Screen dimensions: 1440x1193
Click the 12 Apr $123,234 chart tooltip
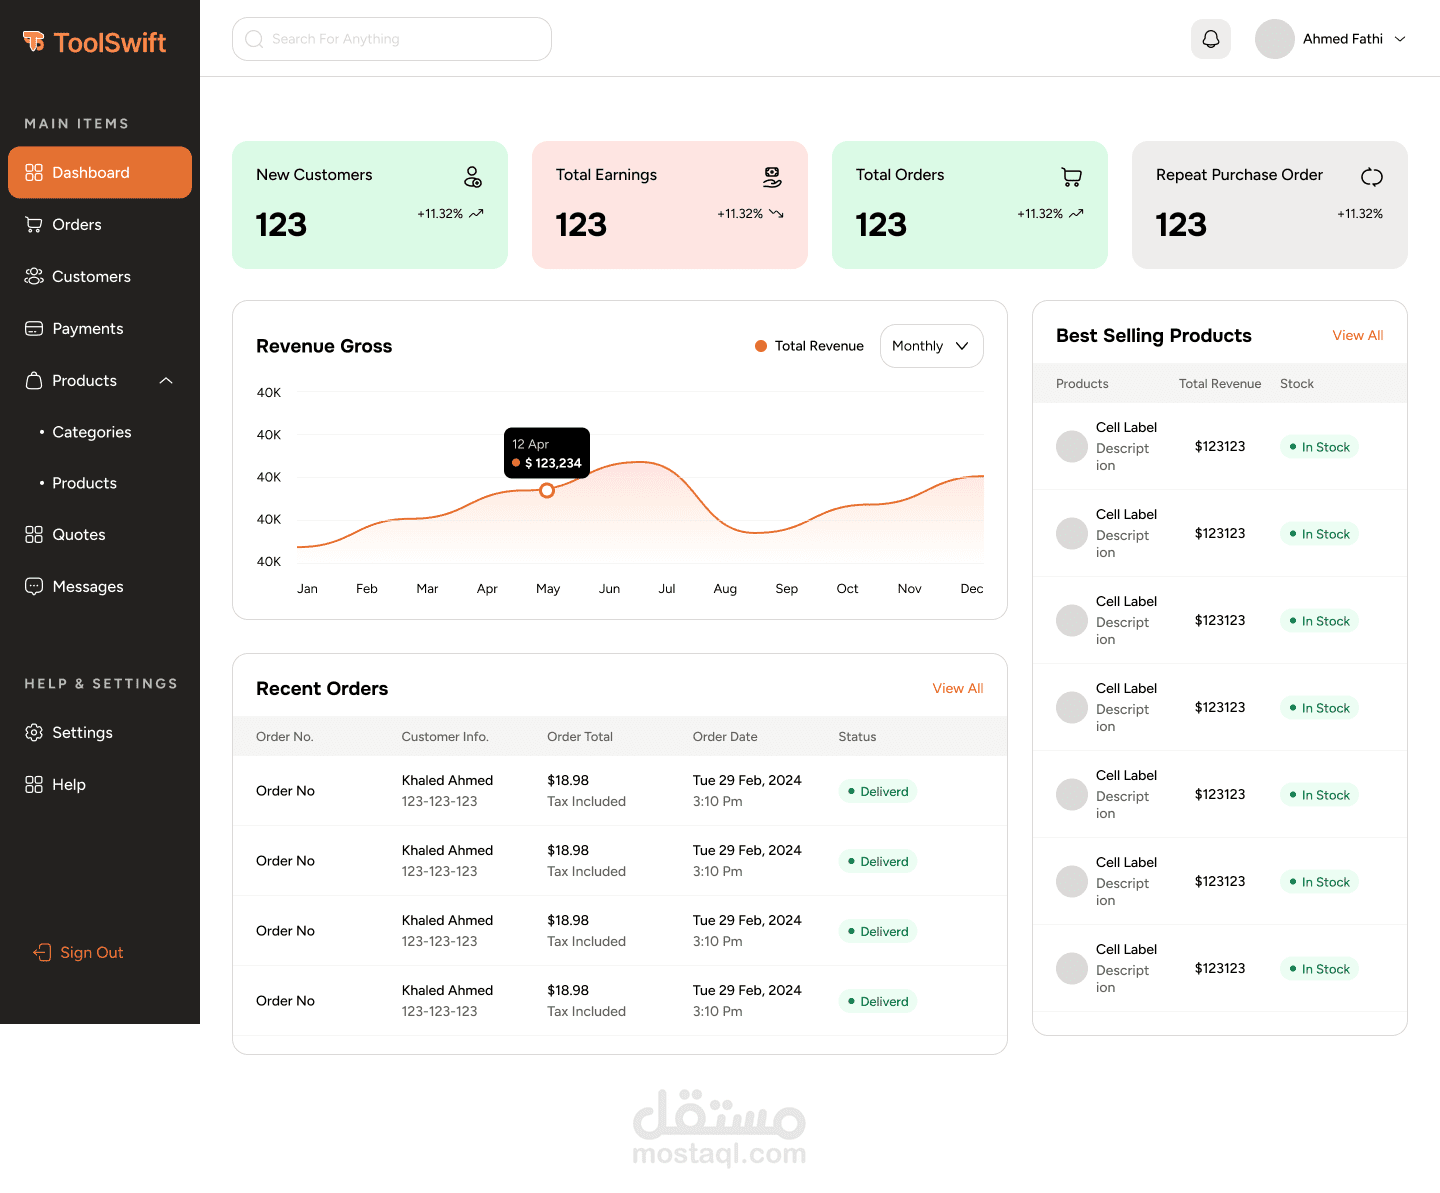click(547, 453)
